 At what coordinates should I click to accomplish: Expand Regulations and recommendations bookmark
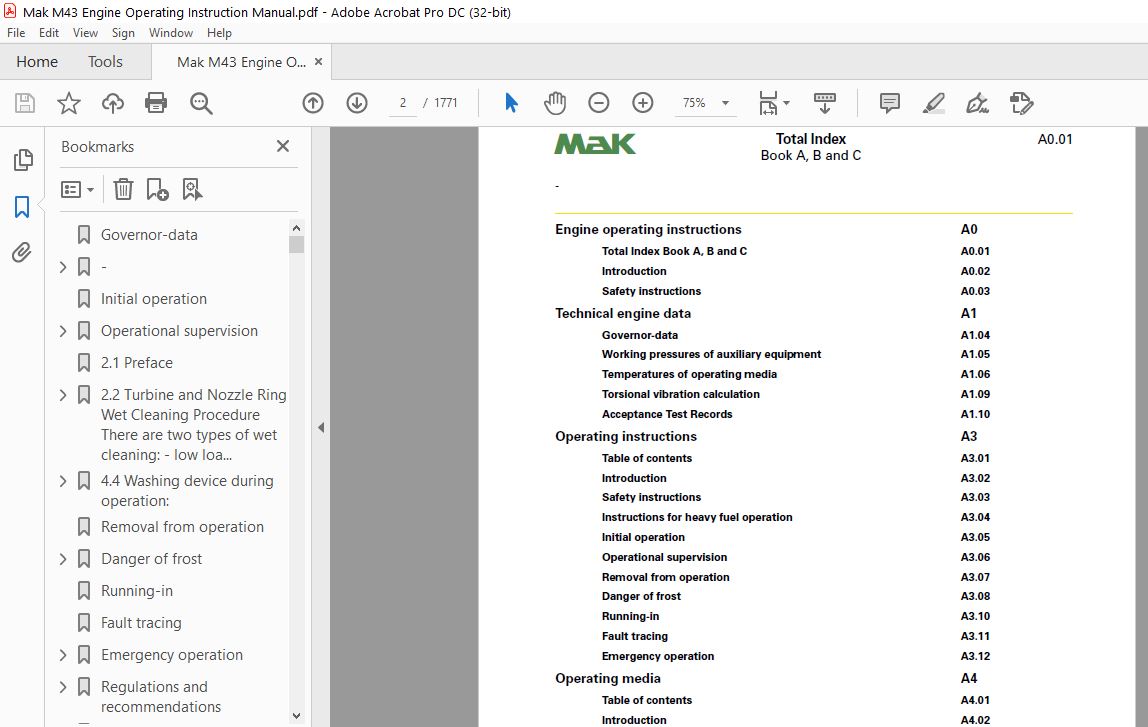point(63,687)
